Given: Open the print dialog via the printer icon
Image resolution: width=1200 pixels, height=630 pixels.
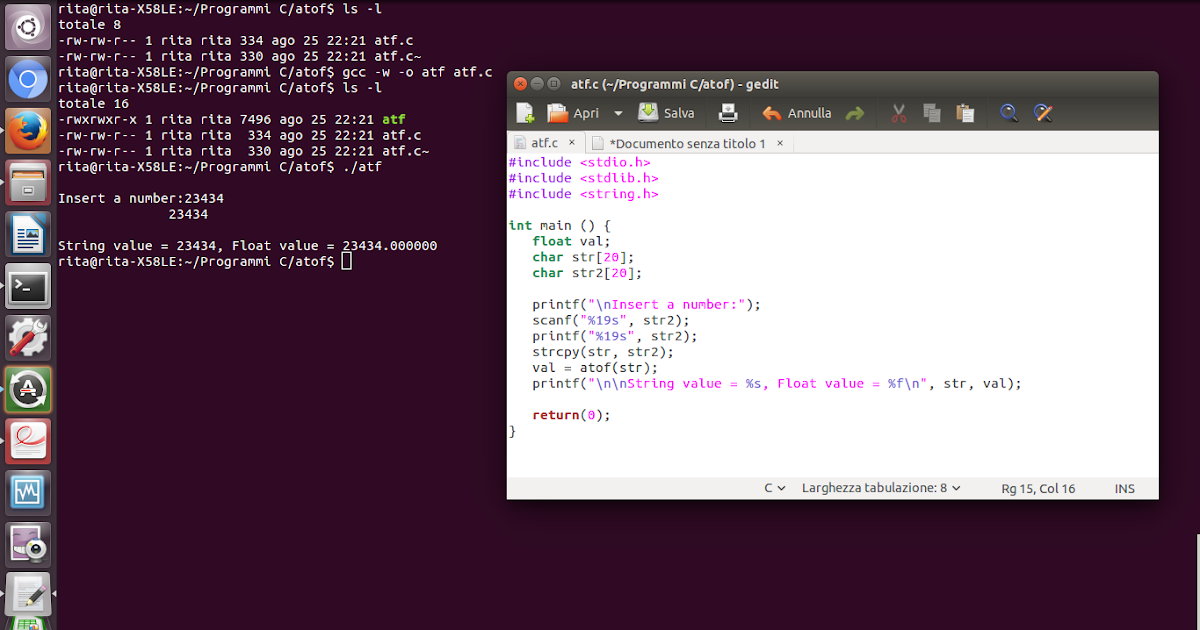Looking at the screenshot, I should coord(727,112).
